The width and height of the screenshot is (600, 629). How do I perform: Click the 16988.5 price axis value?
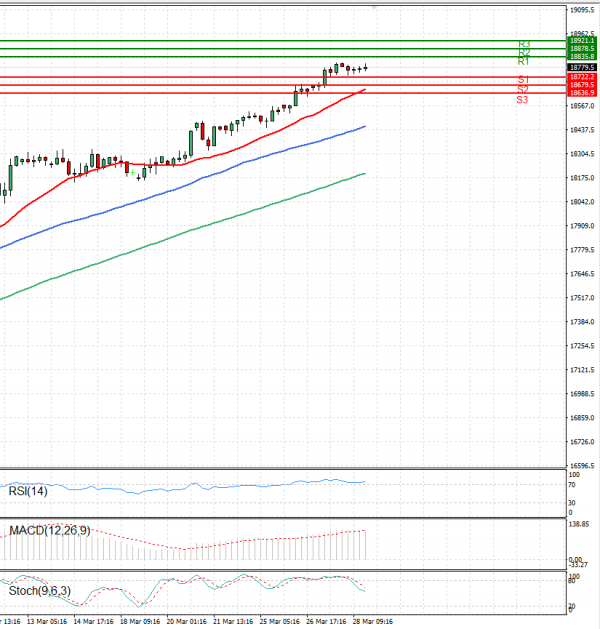(x=582, y=394)
